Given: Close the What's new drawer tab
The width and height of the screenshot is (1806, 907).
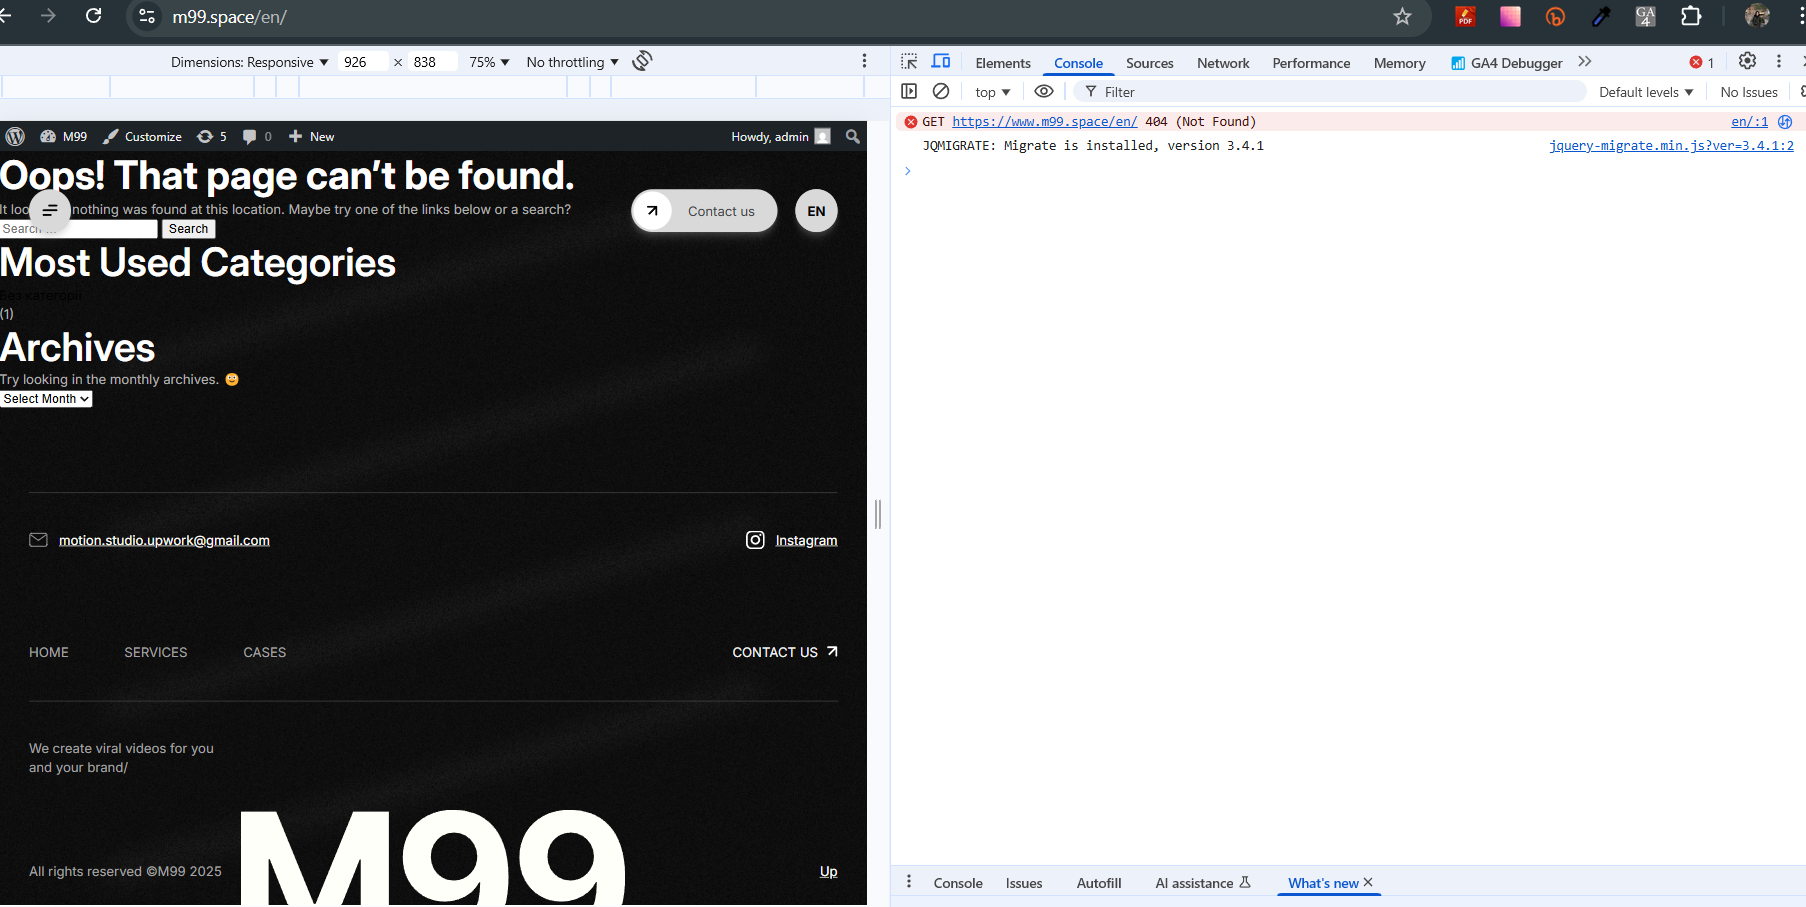Looking at the screenshot, I should [x=1368, y=882].
